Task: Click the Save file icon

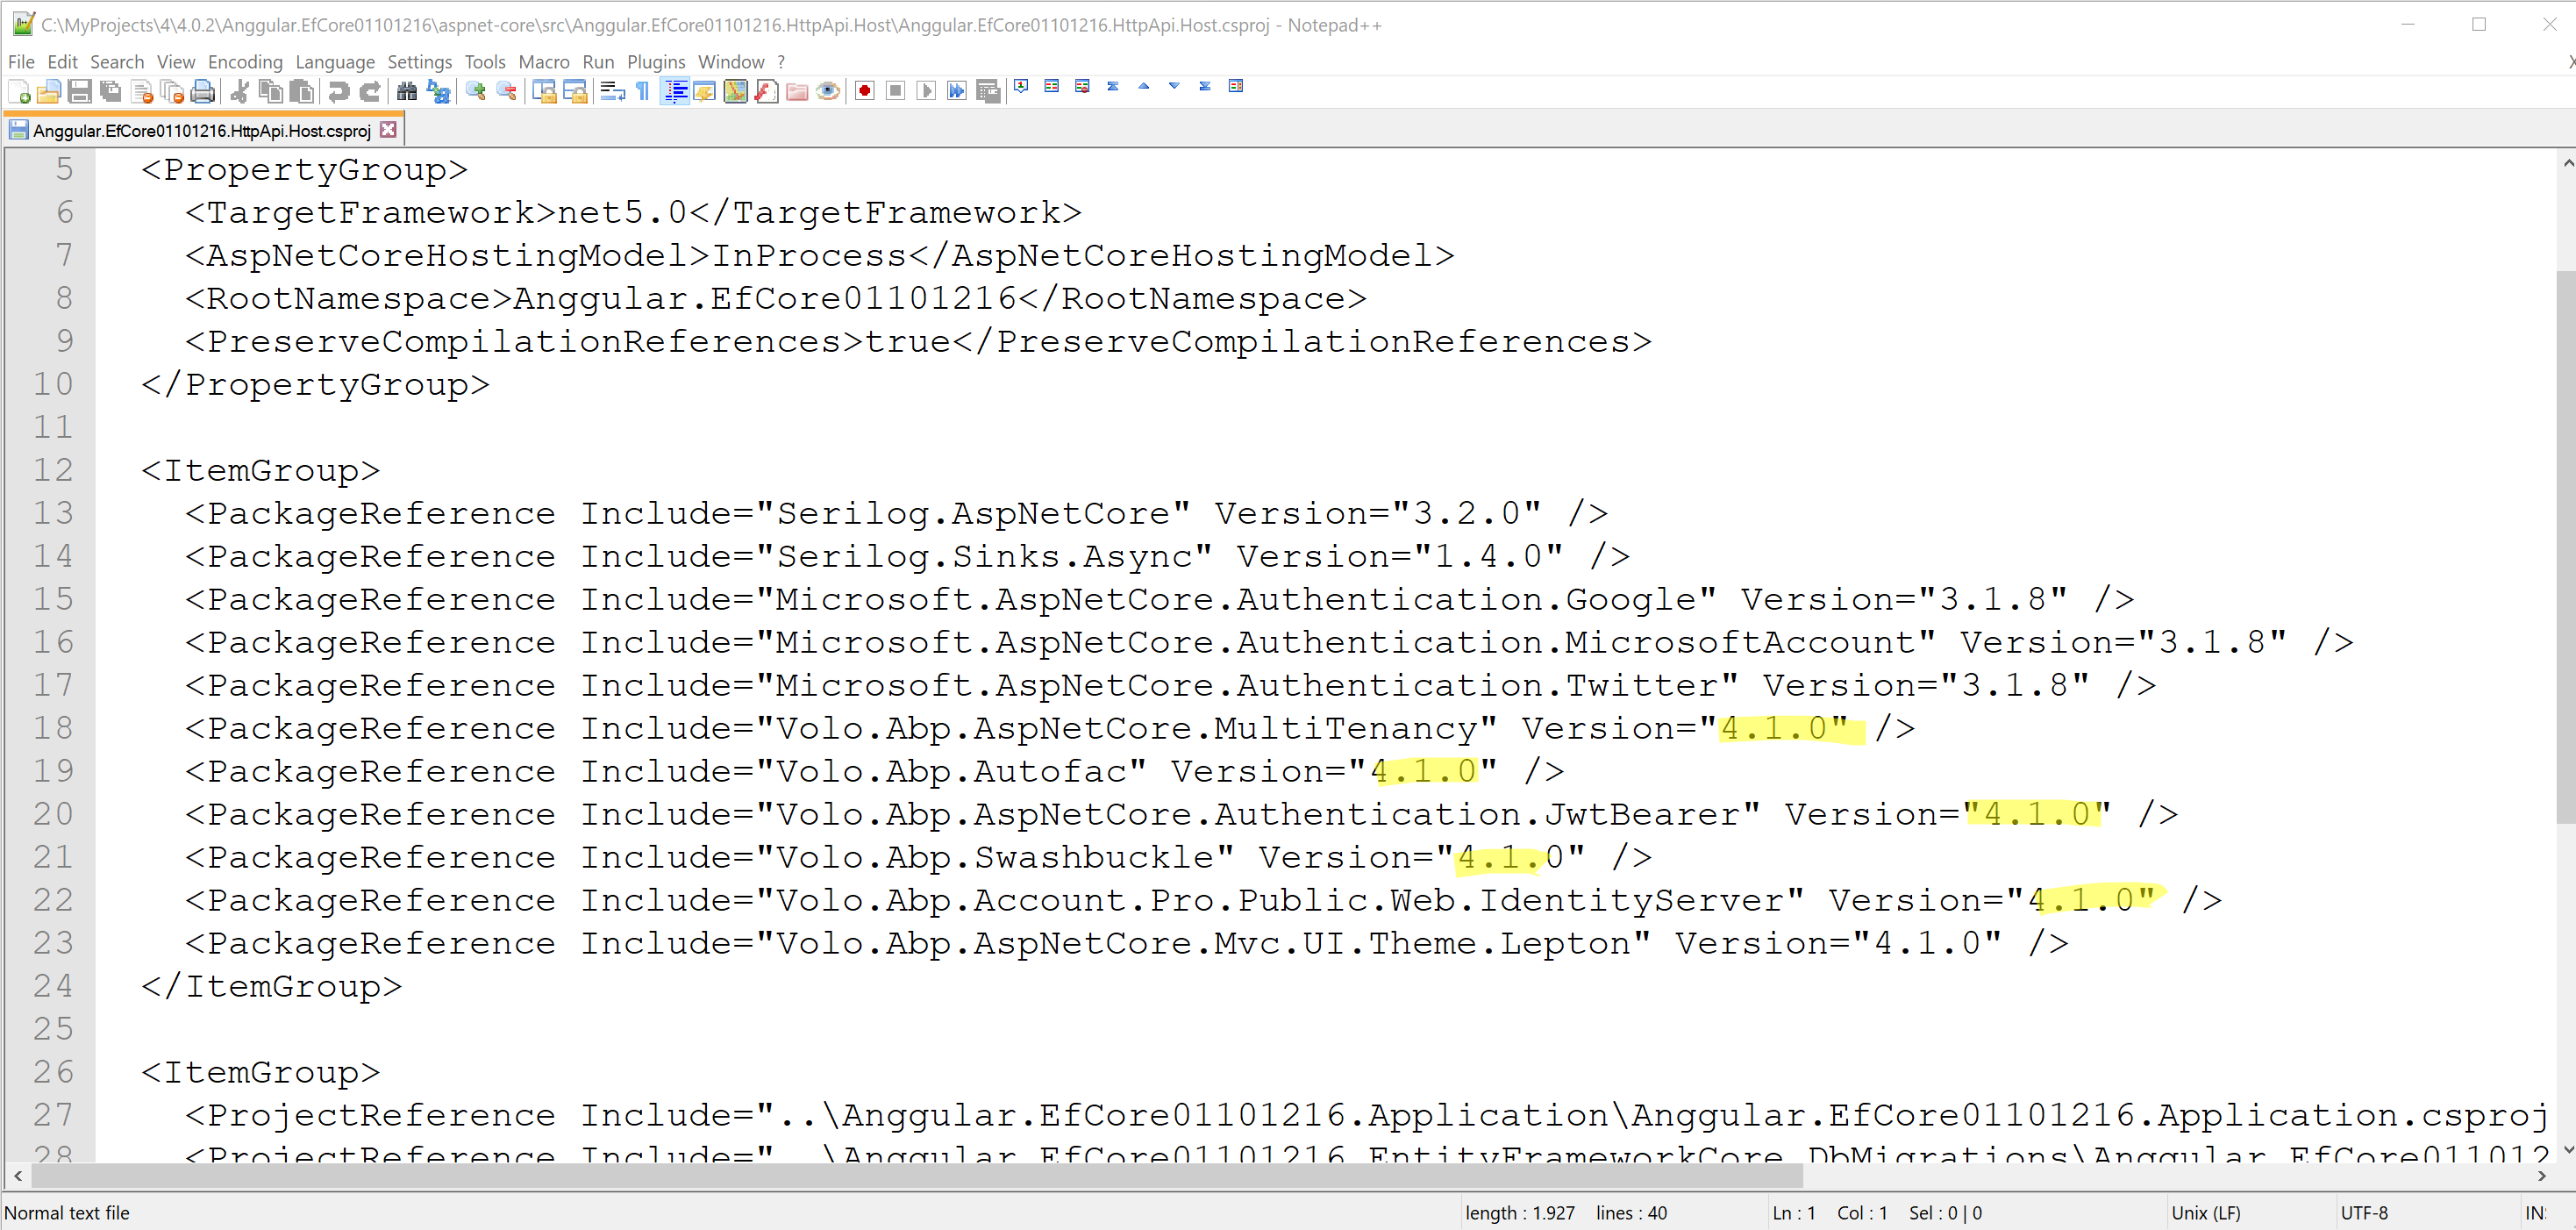Action: (80, 92)
